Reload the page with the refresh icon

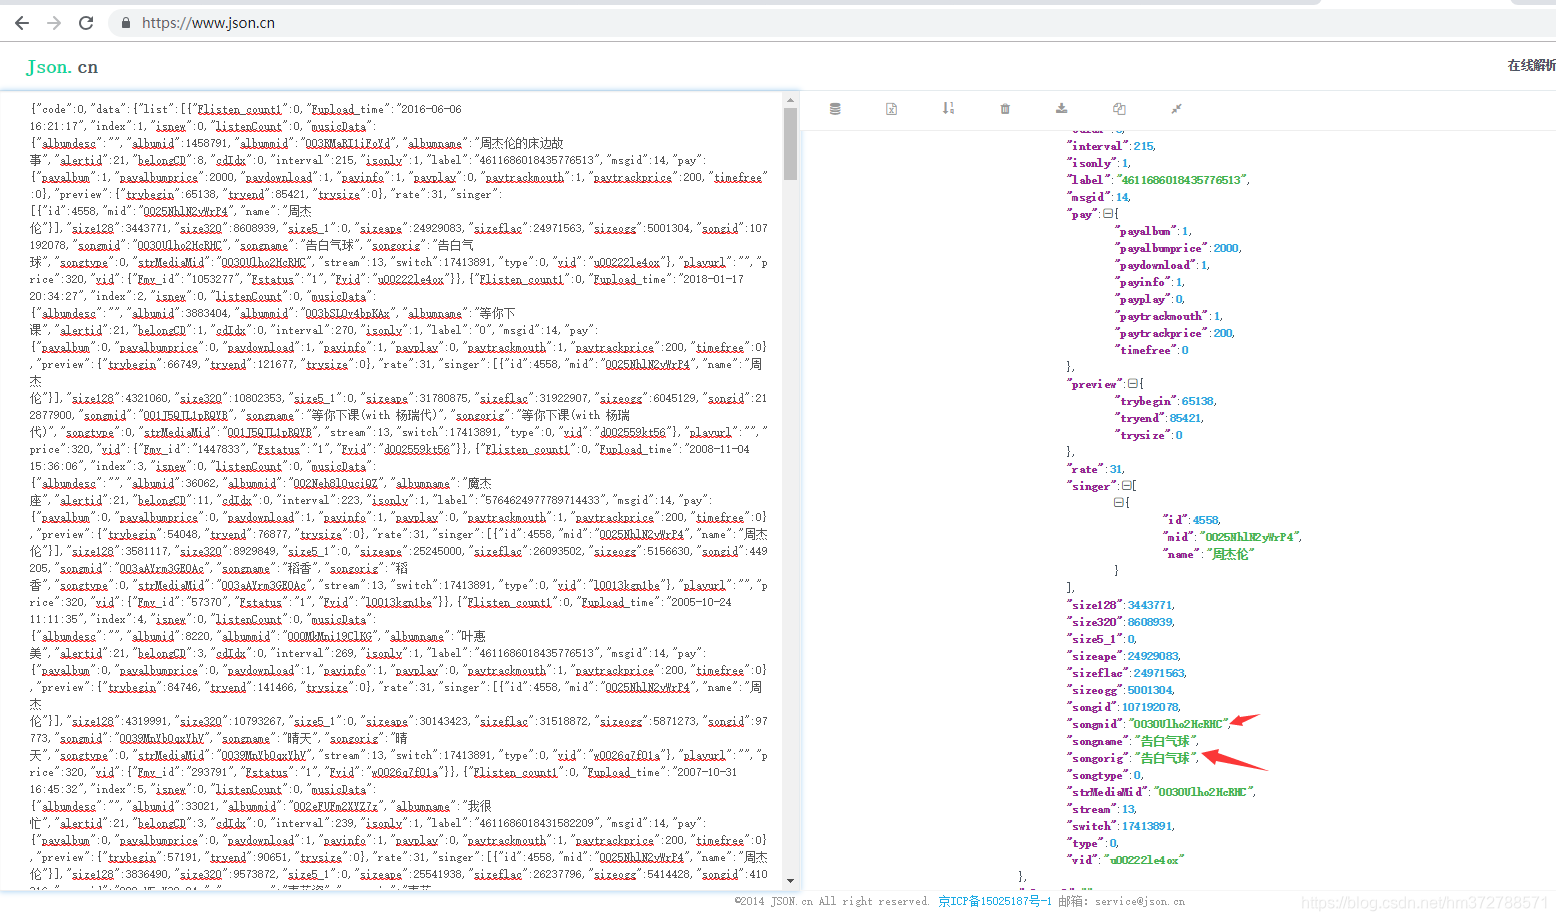86,22
